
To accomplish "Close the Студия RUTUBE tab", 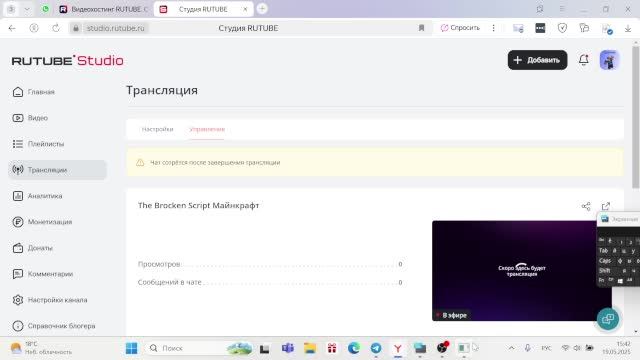I will [x=245, y=9].
